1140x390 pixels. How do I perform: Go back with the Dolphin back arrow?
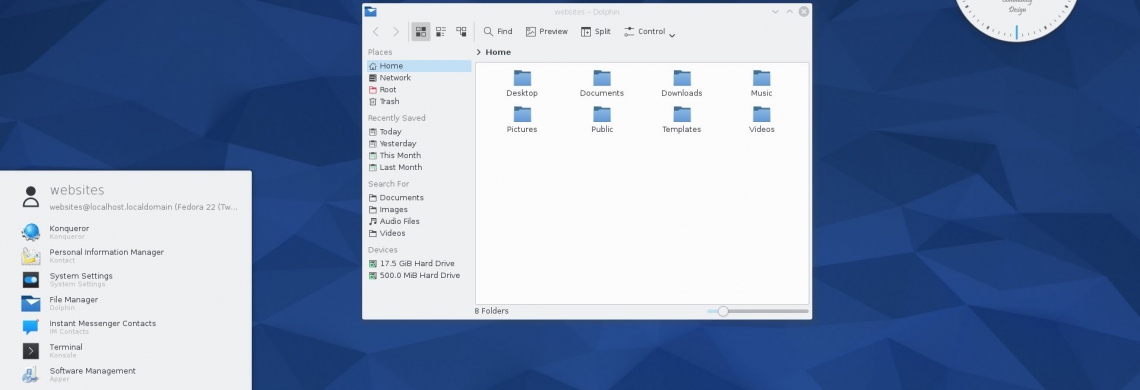(x=376, y=32)
